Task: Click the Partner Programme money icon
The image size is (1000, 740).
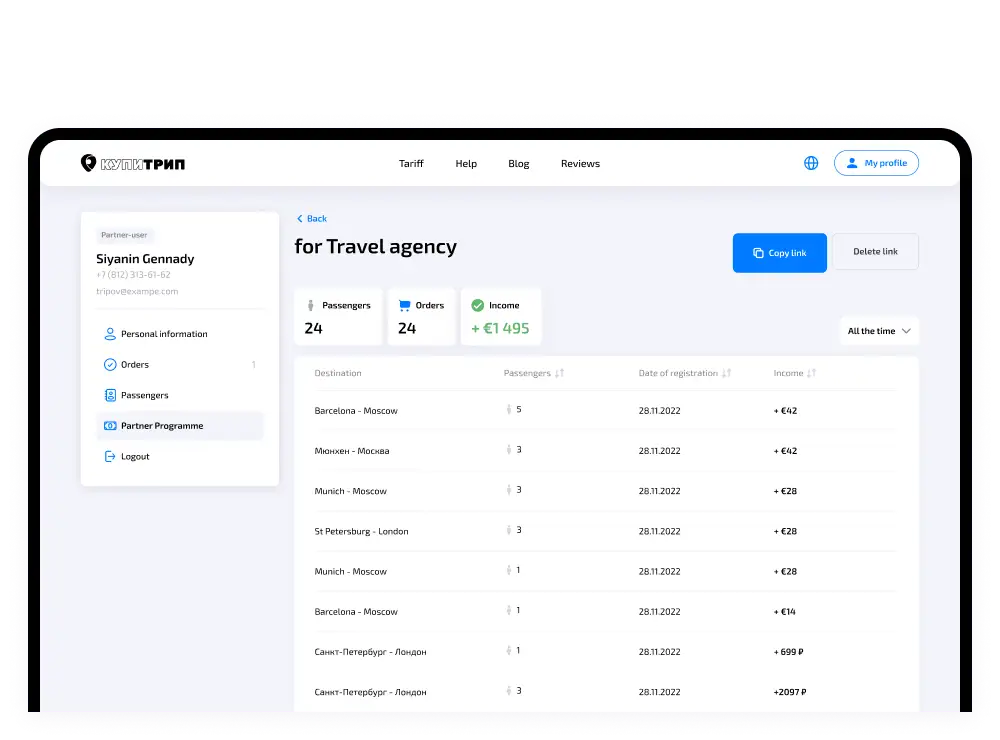Action: pos(110,426)
